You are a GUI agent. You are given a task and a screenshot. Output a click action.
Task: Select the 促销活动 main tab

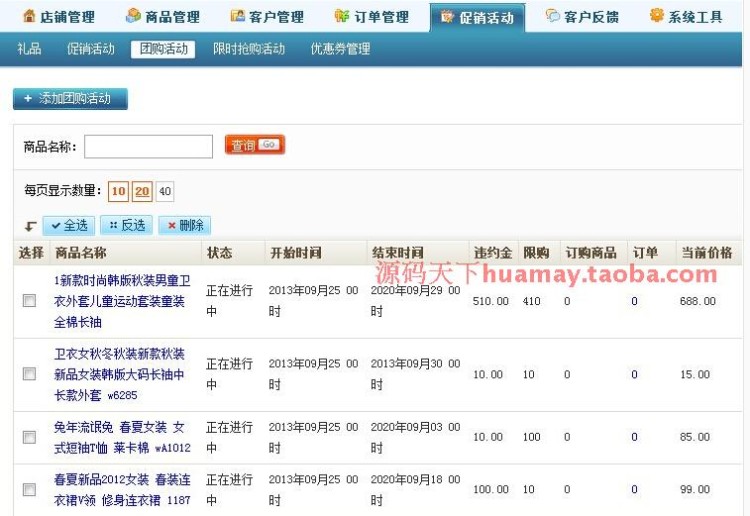point(477,18)
